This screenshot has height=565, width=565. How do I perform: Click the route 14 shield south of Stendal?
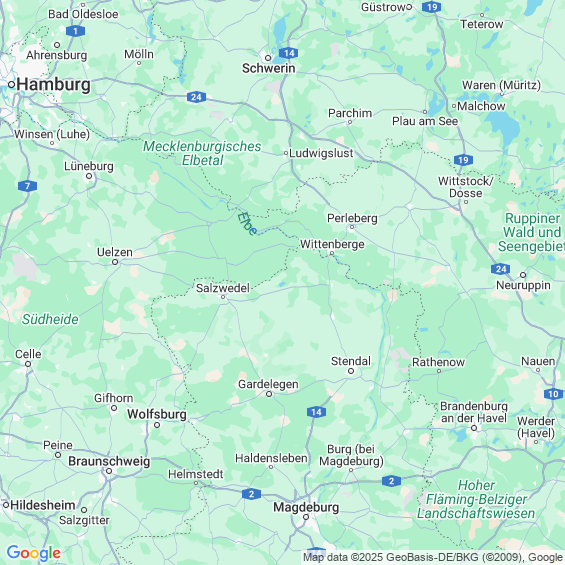[x=316, y=412]
